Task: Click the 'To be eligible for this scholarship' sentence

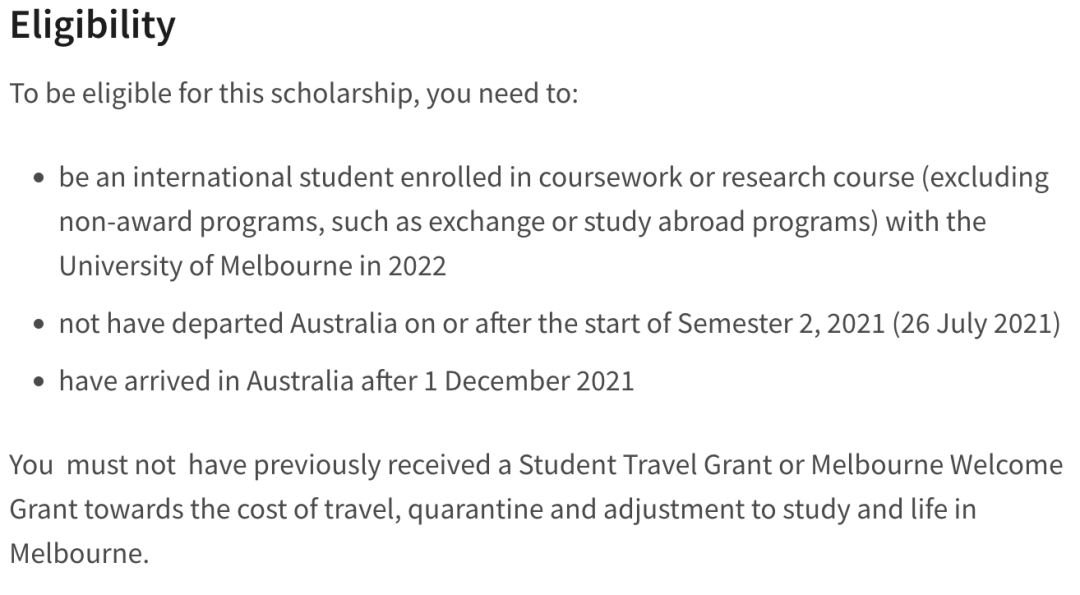Action: click(294, 94)
